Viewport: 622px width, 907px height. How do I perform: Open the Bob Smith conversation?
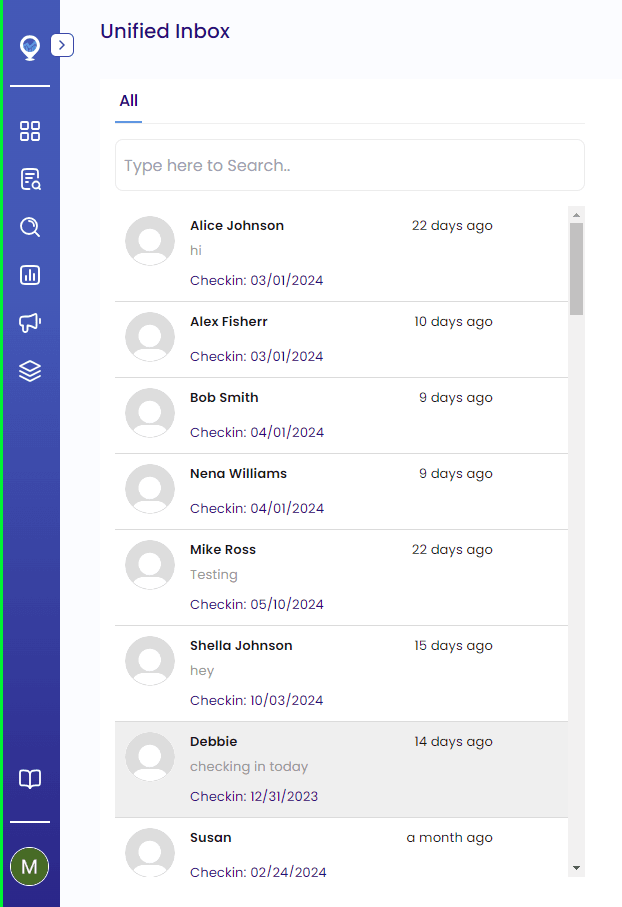click(340, 415)
